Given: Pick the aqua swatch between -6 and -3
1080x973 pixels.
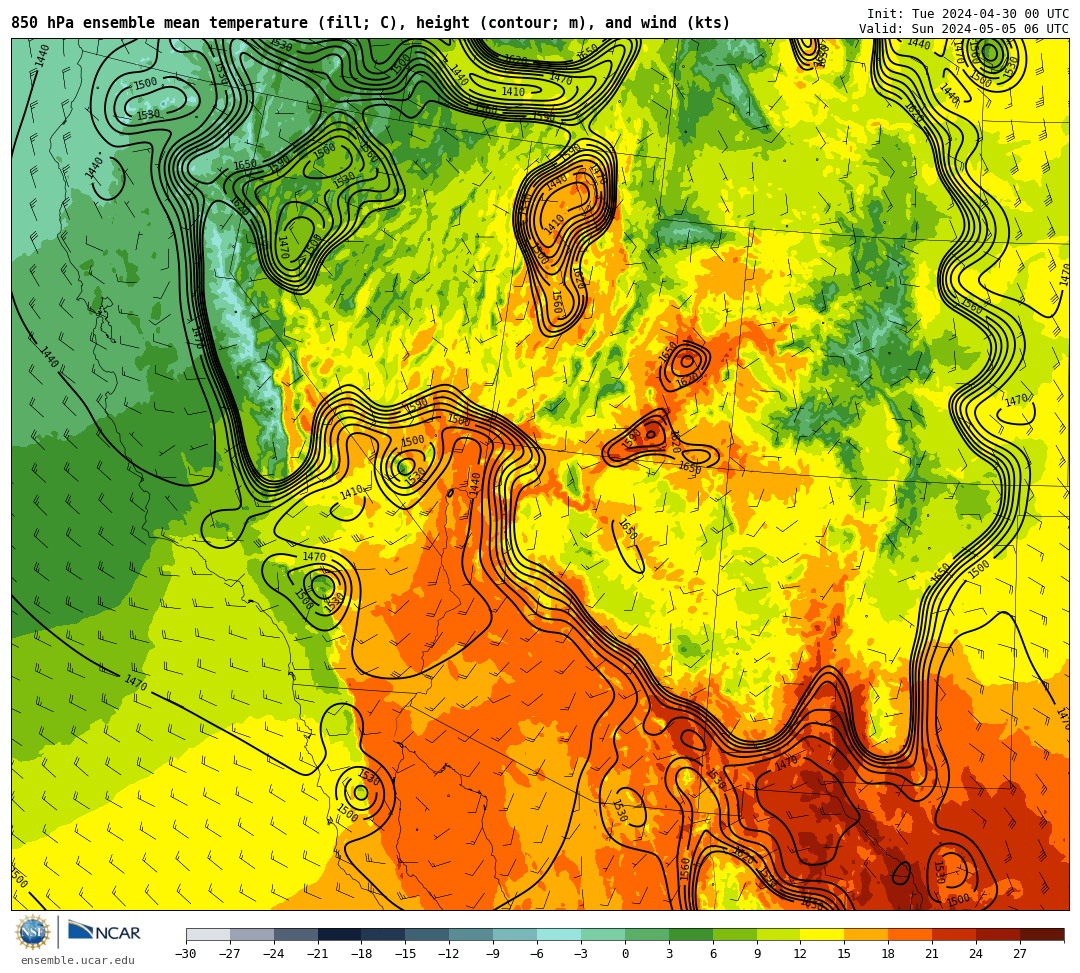Looking at the screenshot, I should tap(559, 934).
